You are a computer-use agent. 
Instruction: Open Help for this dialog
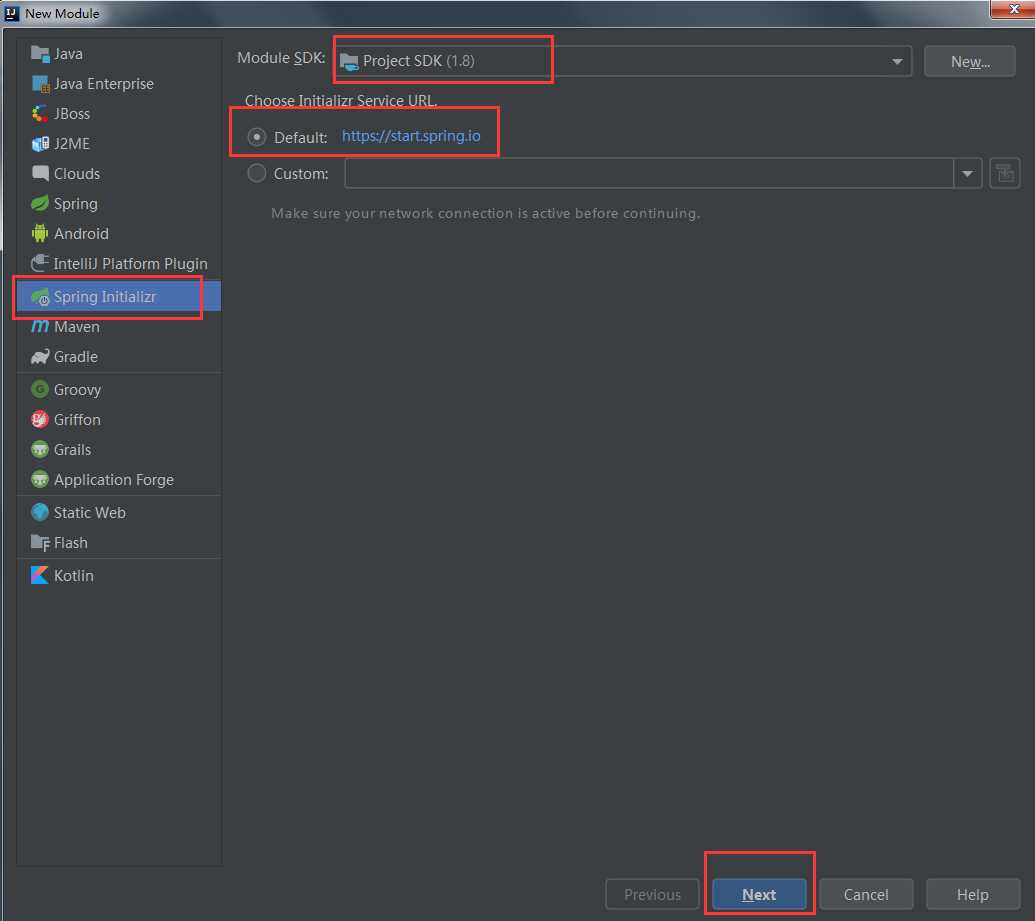coord(973,895)
